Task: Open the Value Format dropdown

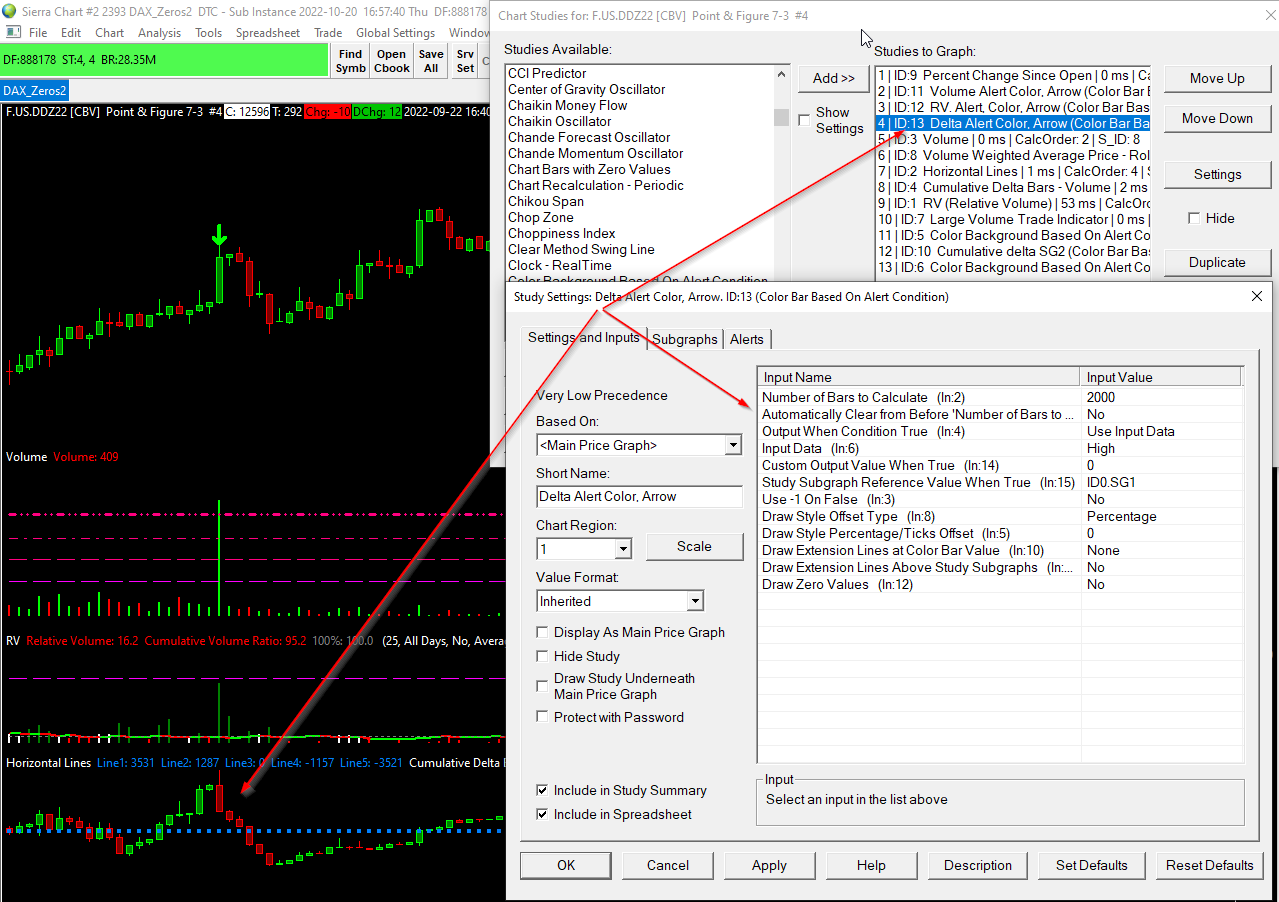Action: coord(695,601)
